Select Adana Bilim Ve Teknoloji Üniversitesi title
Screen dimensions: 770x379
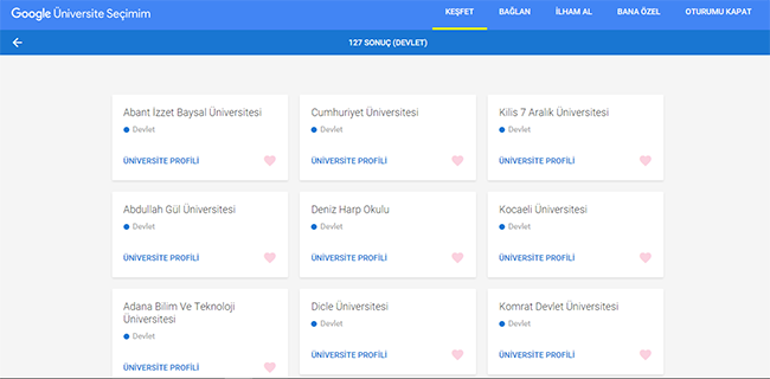pyautogui.click(x=179, y=313)
